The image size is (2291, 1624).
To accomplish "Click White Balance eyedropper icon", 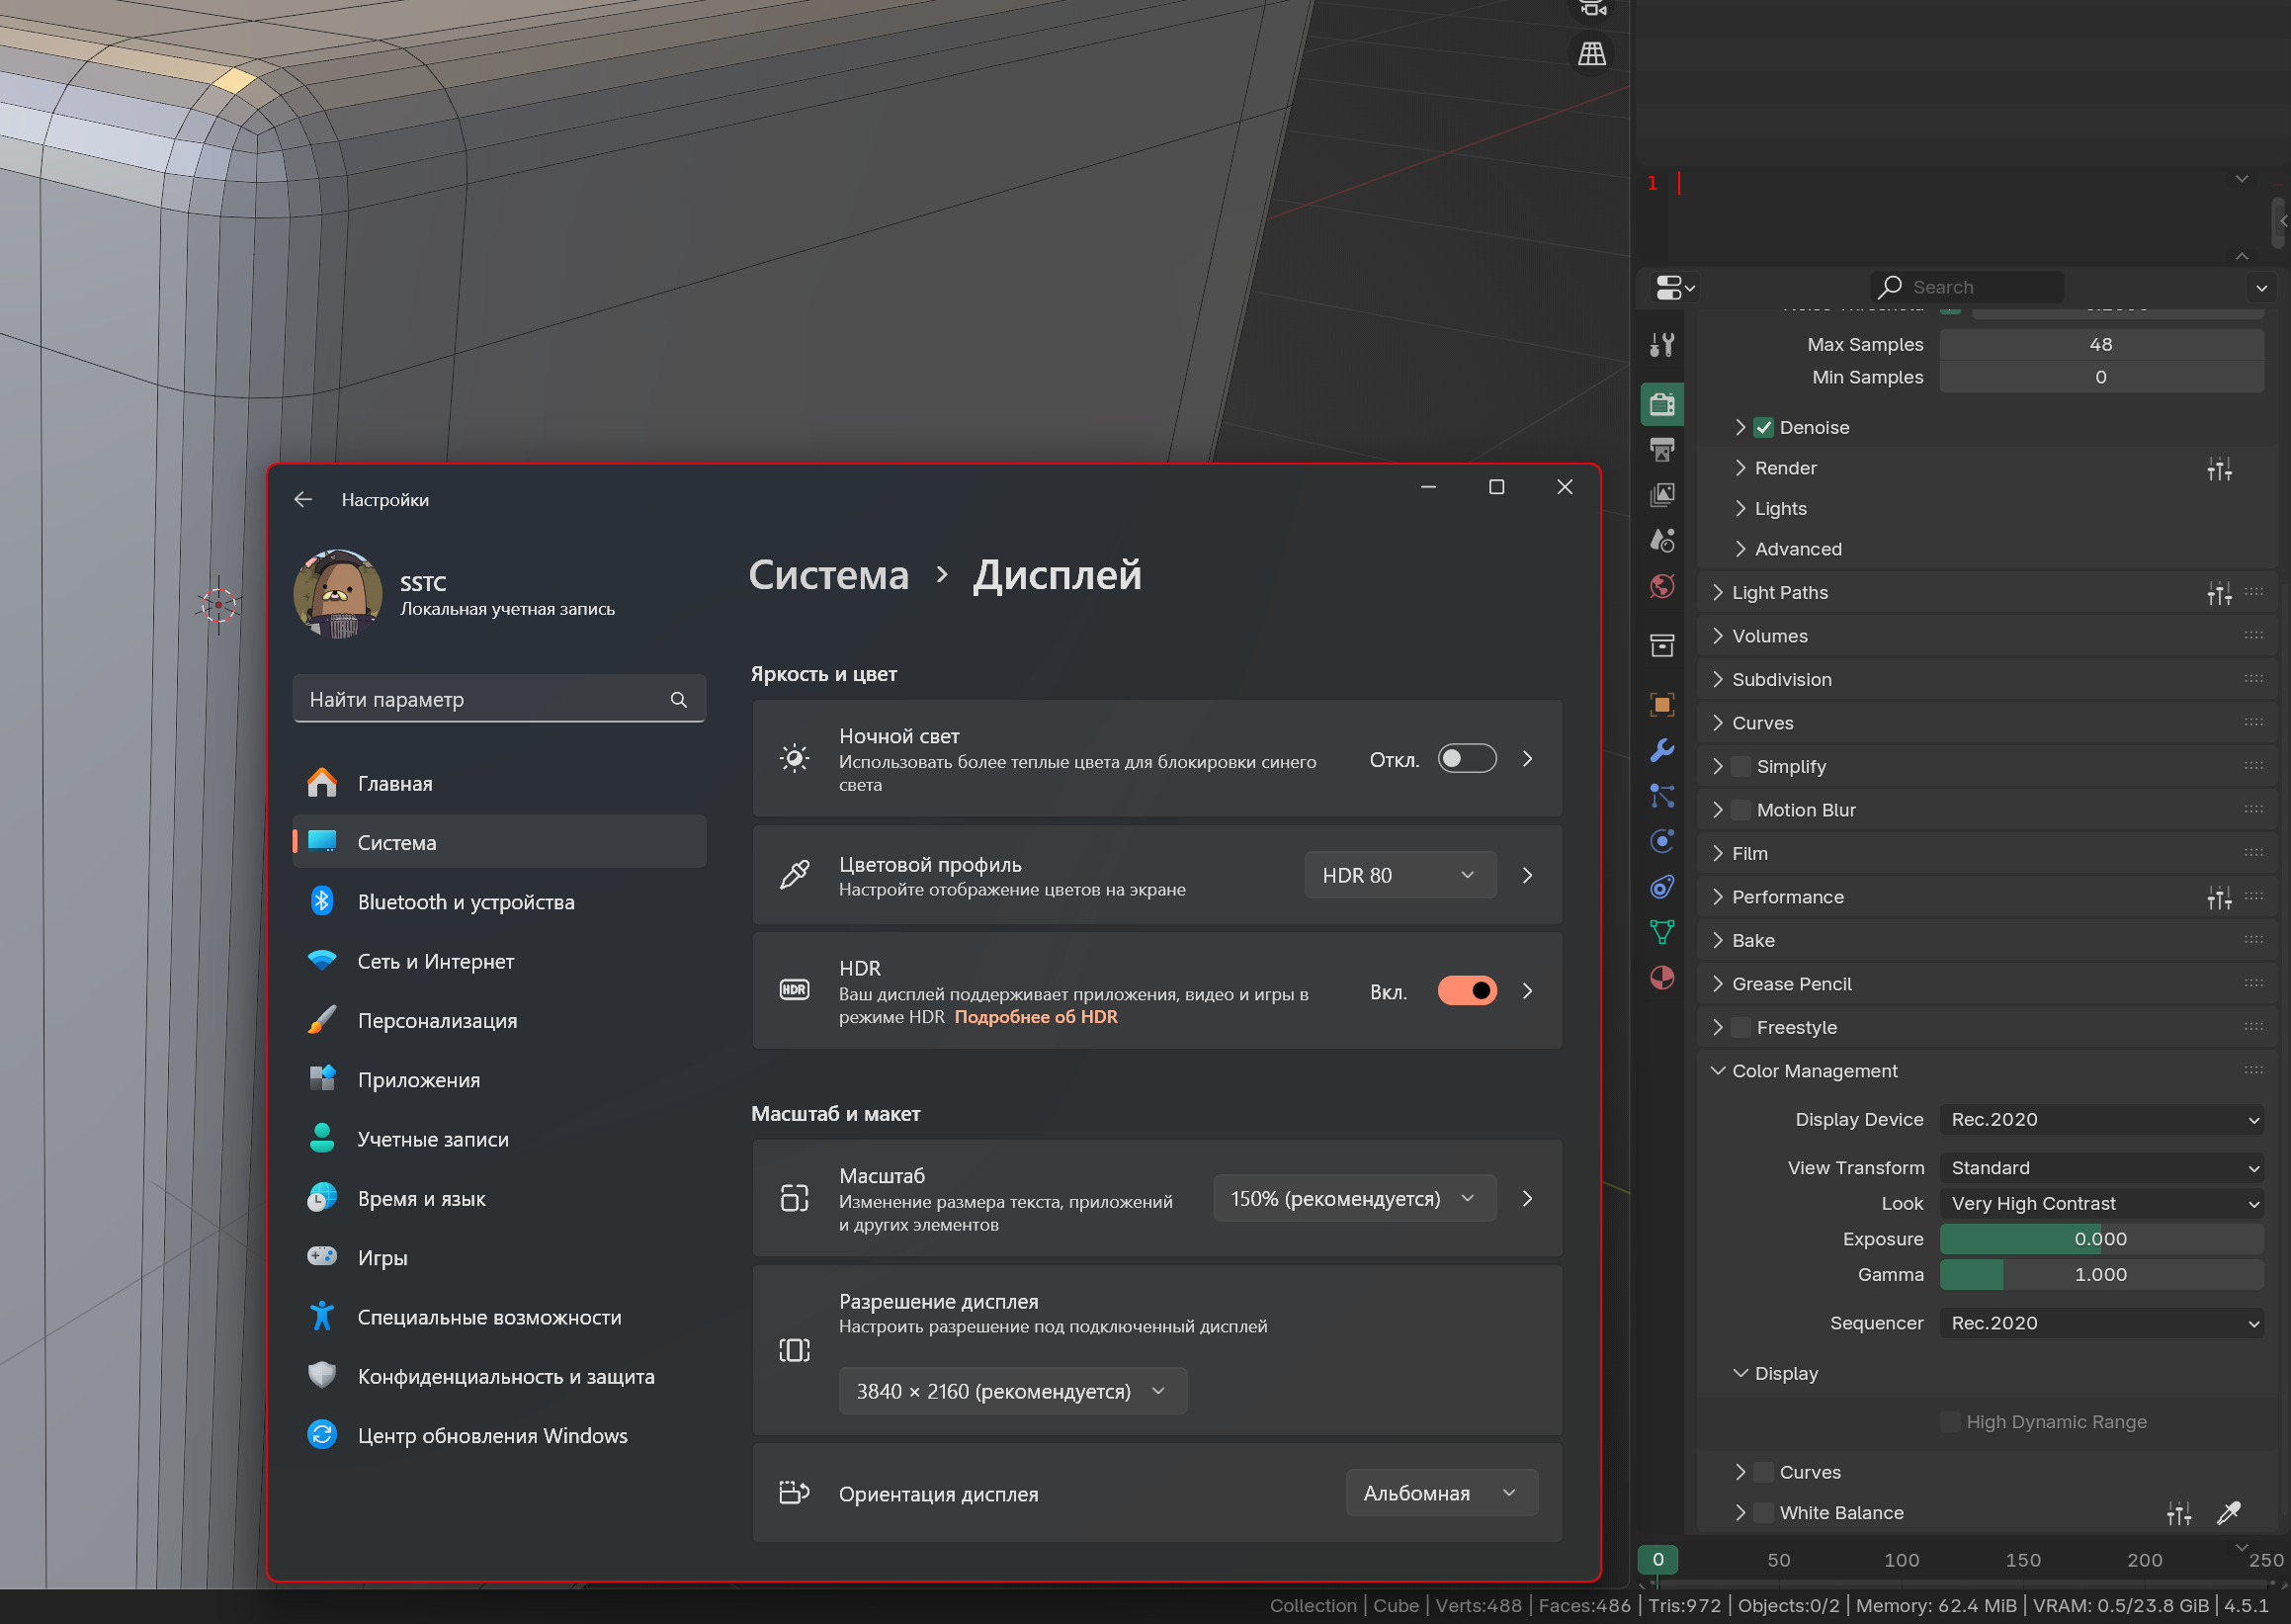I will (2228, 1513).
